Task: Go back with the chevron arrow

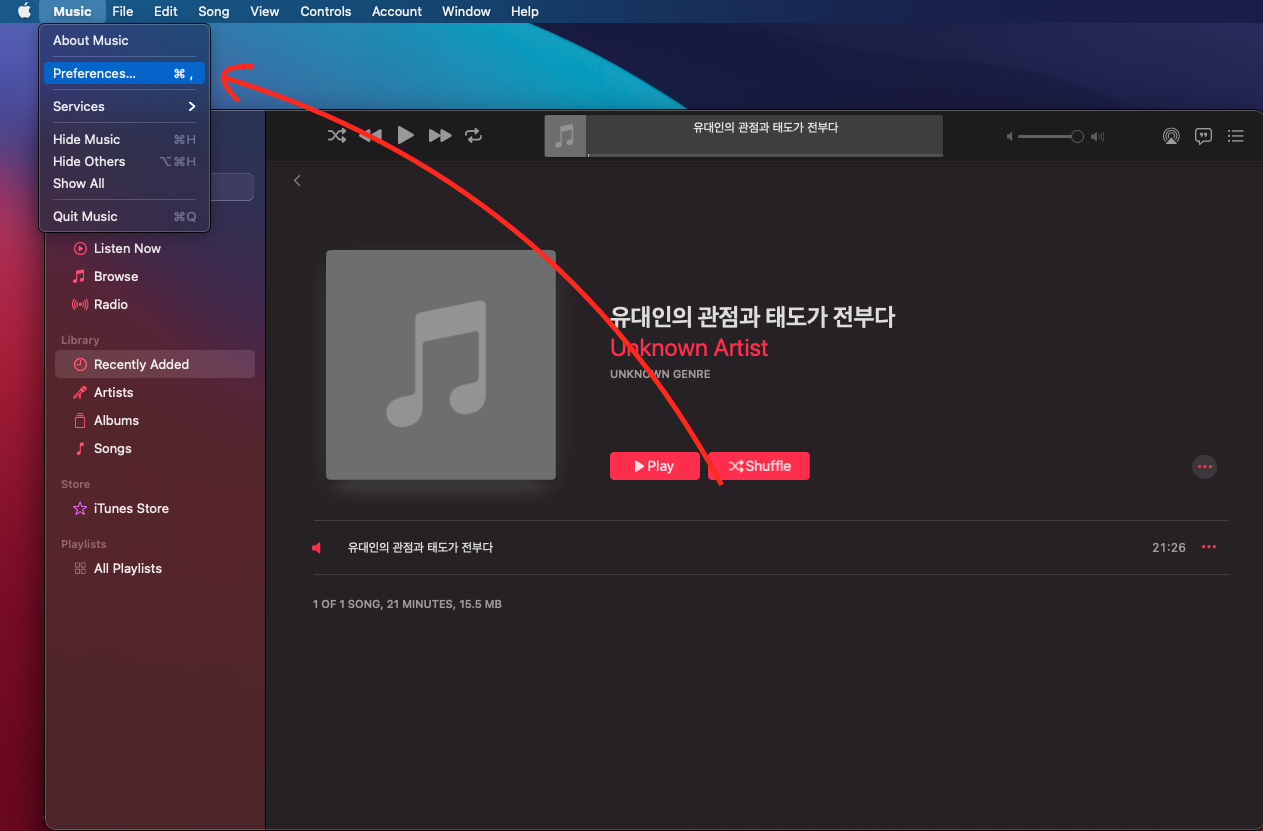Action: [297, 181]
